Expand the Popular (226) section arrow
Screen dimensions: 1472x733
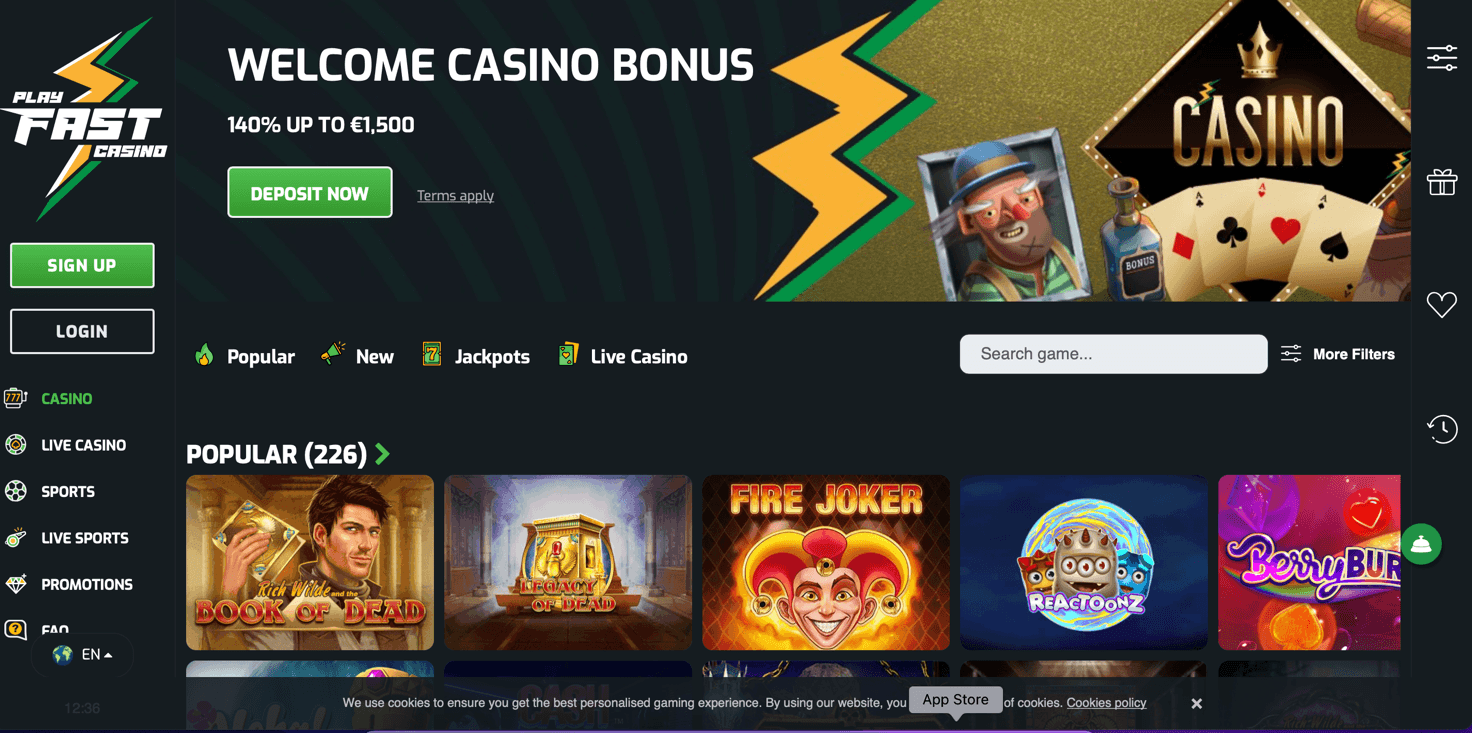pyautogui.click(x=382, y=454)
